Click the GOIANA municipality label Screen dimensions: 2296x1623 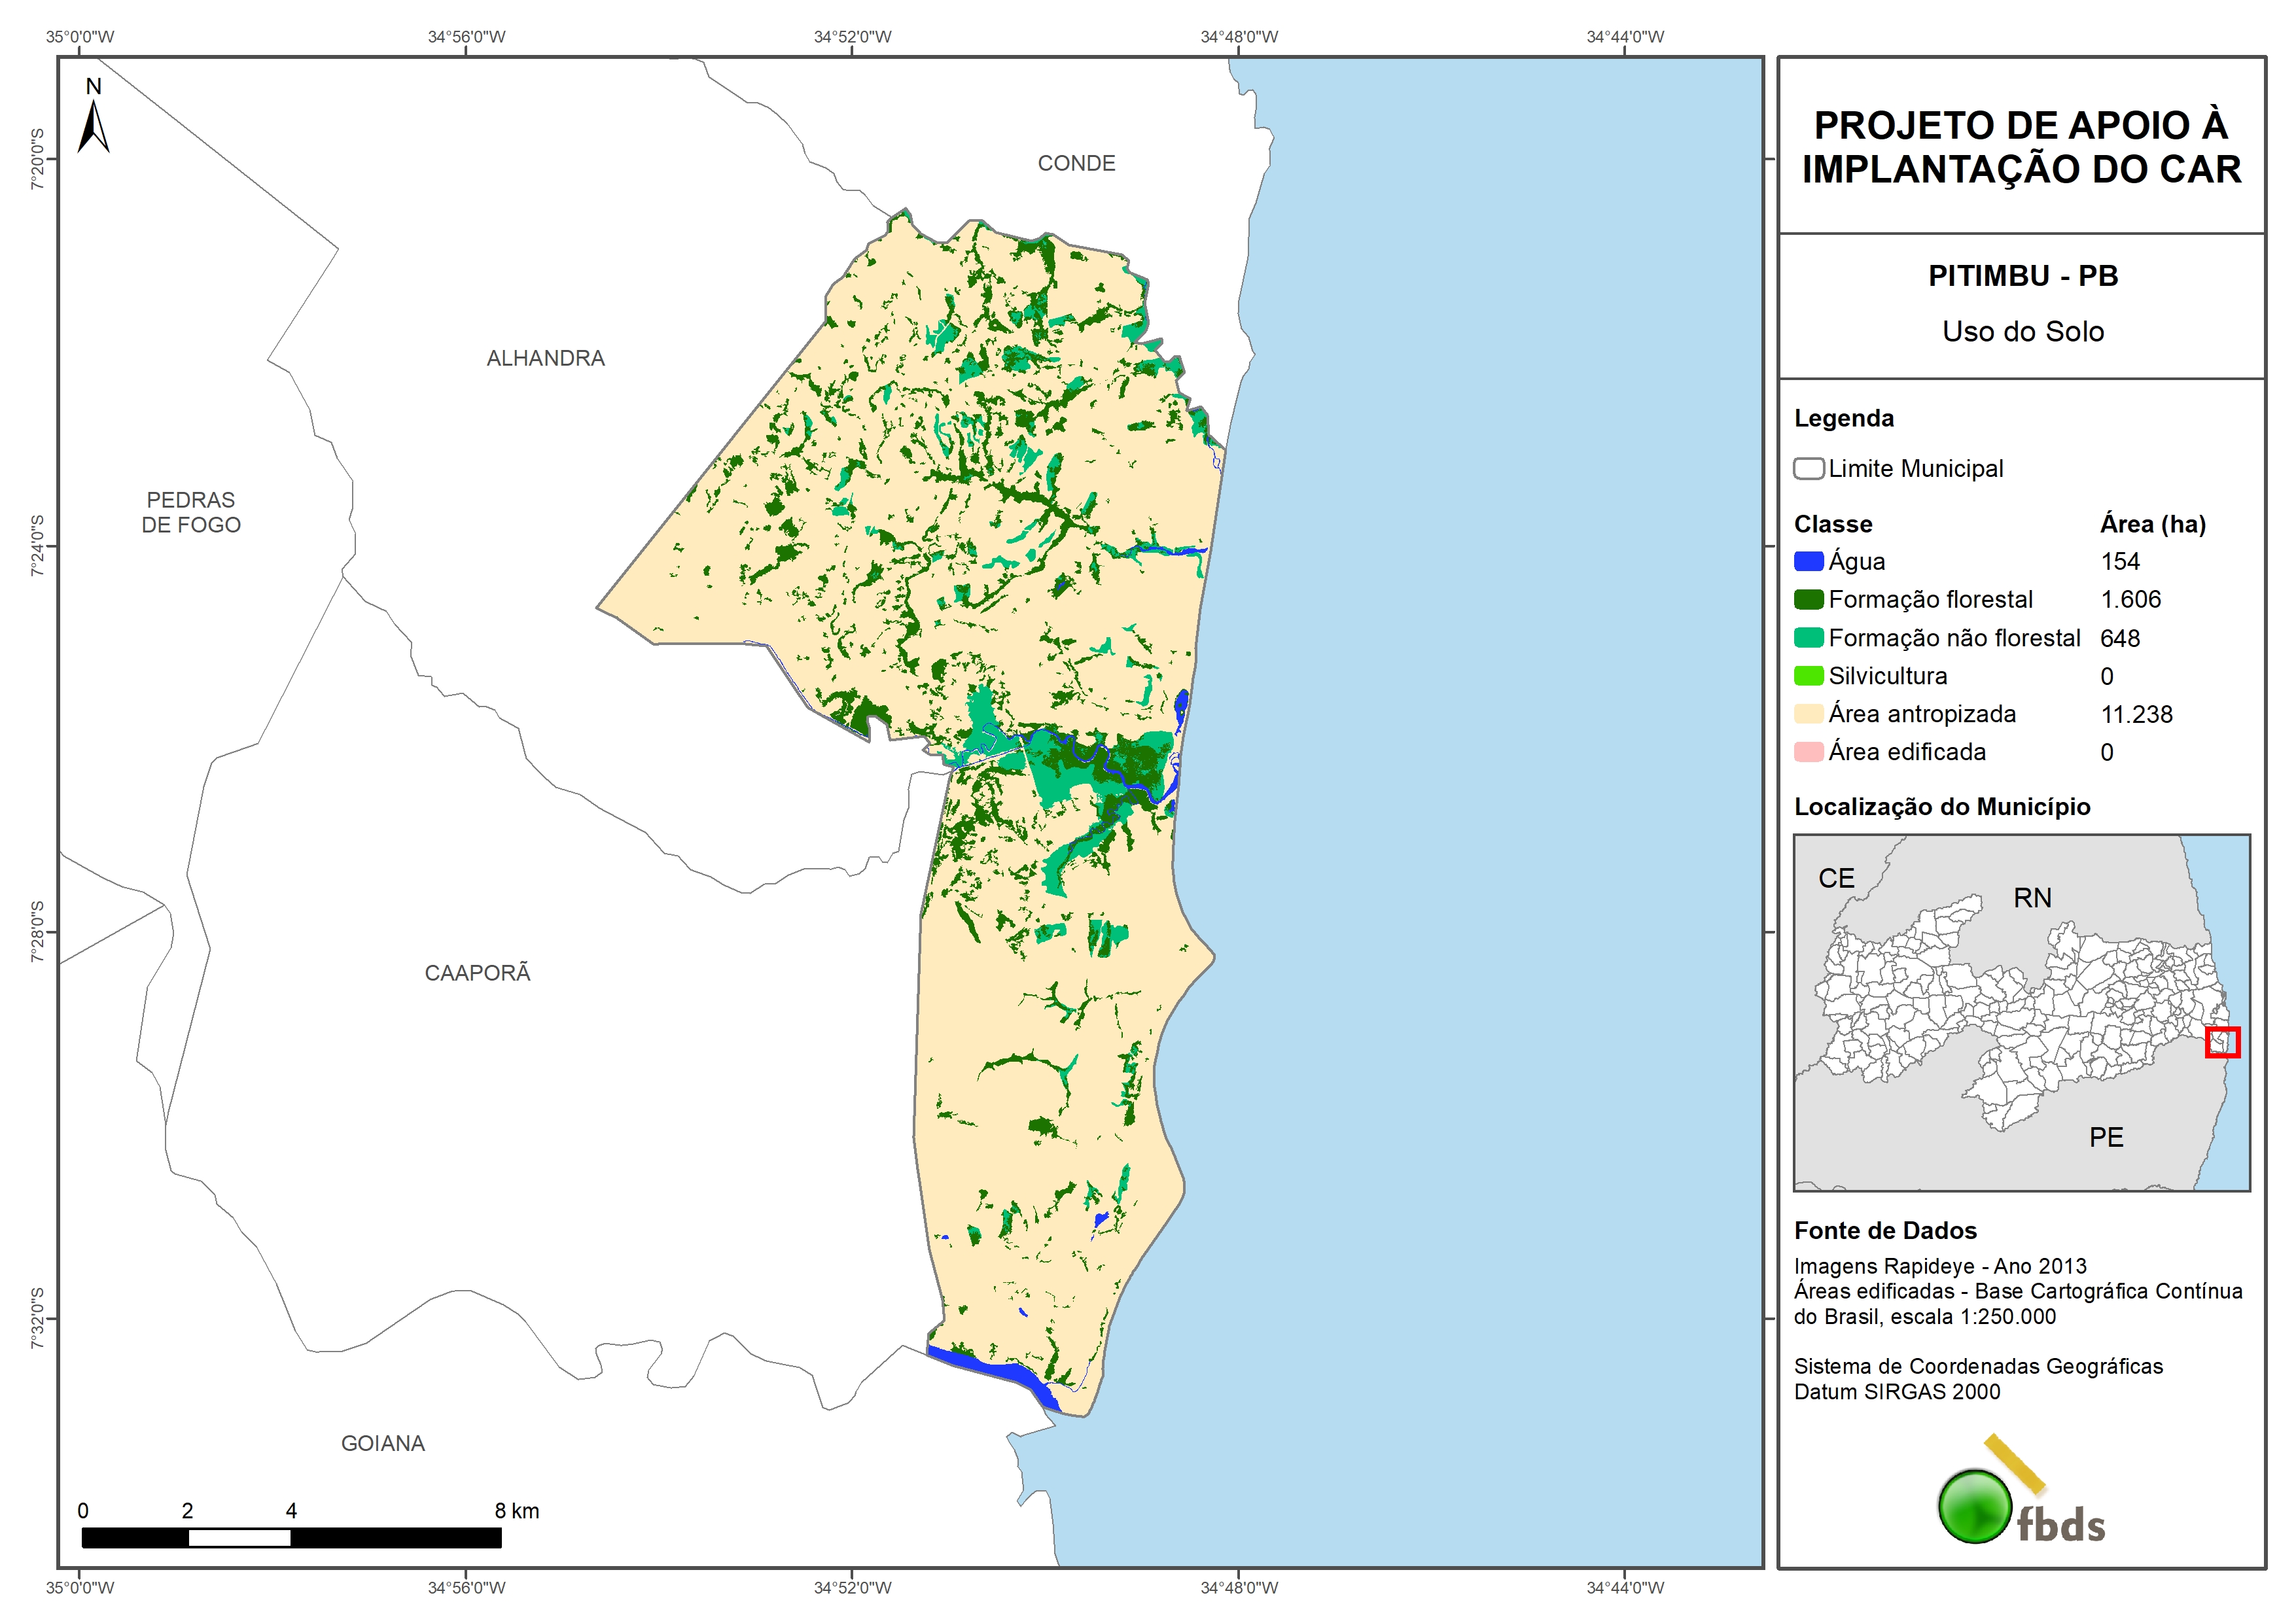(383, 1443)
